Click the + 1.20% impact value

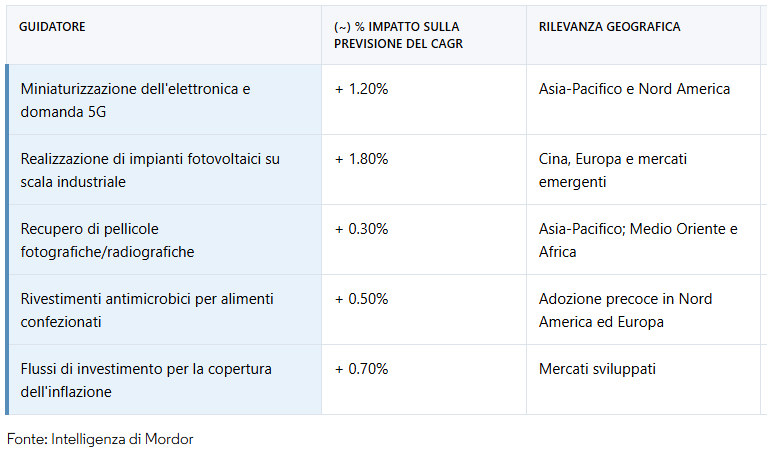coord(361,89)
